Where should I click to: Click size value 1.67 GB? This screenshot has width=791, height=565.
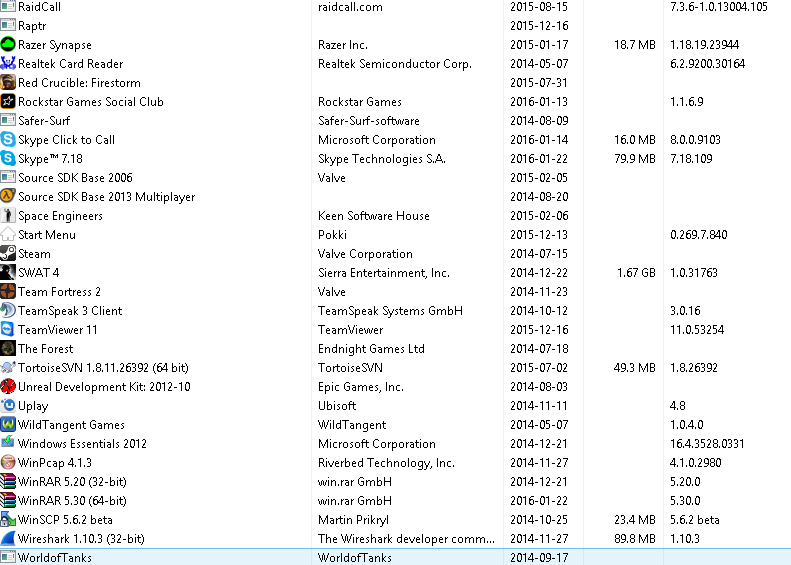pos(636,272)
